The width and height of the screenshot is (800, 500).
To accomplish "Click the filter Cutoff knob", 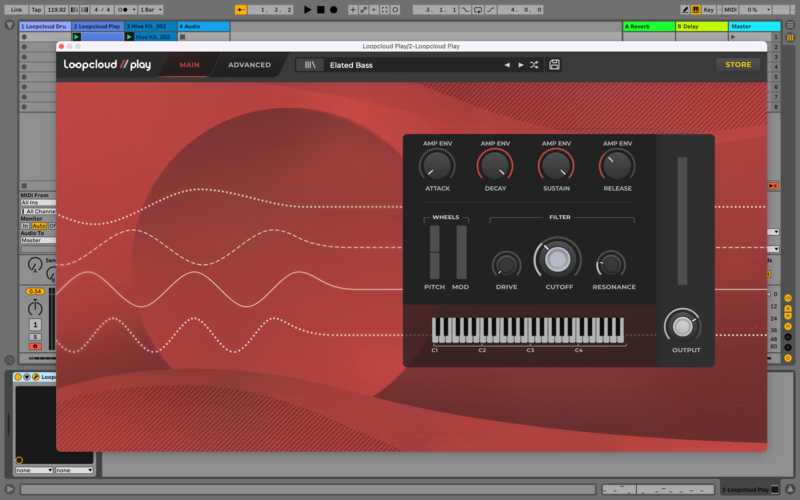I will coord(557,259).
